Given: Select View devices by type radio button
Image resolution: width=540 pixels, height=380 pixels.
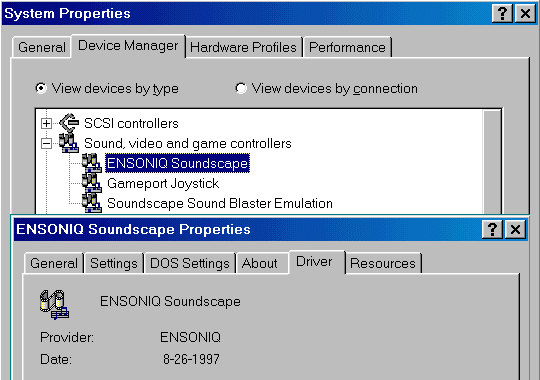Looking at the screenshot, I should pyautogui.click(x=41, y=88).
